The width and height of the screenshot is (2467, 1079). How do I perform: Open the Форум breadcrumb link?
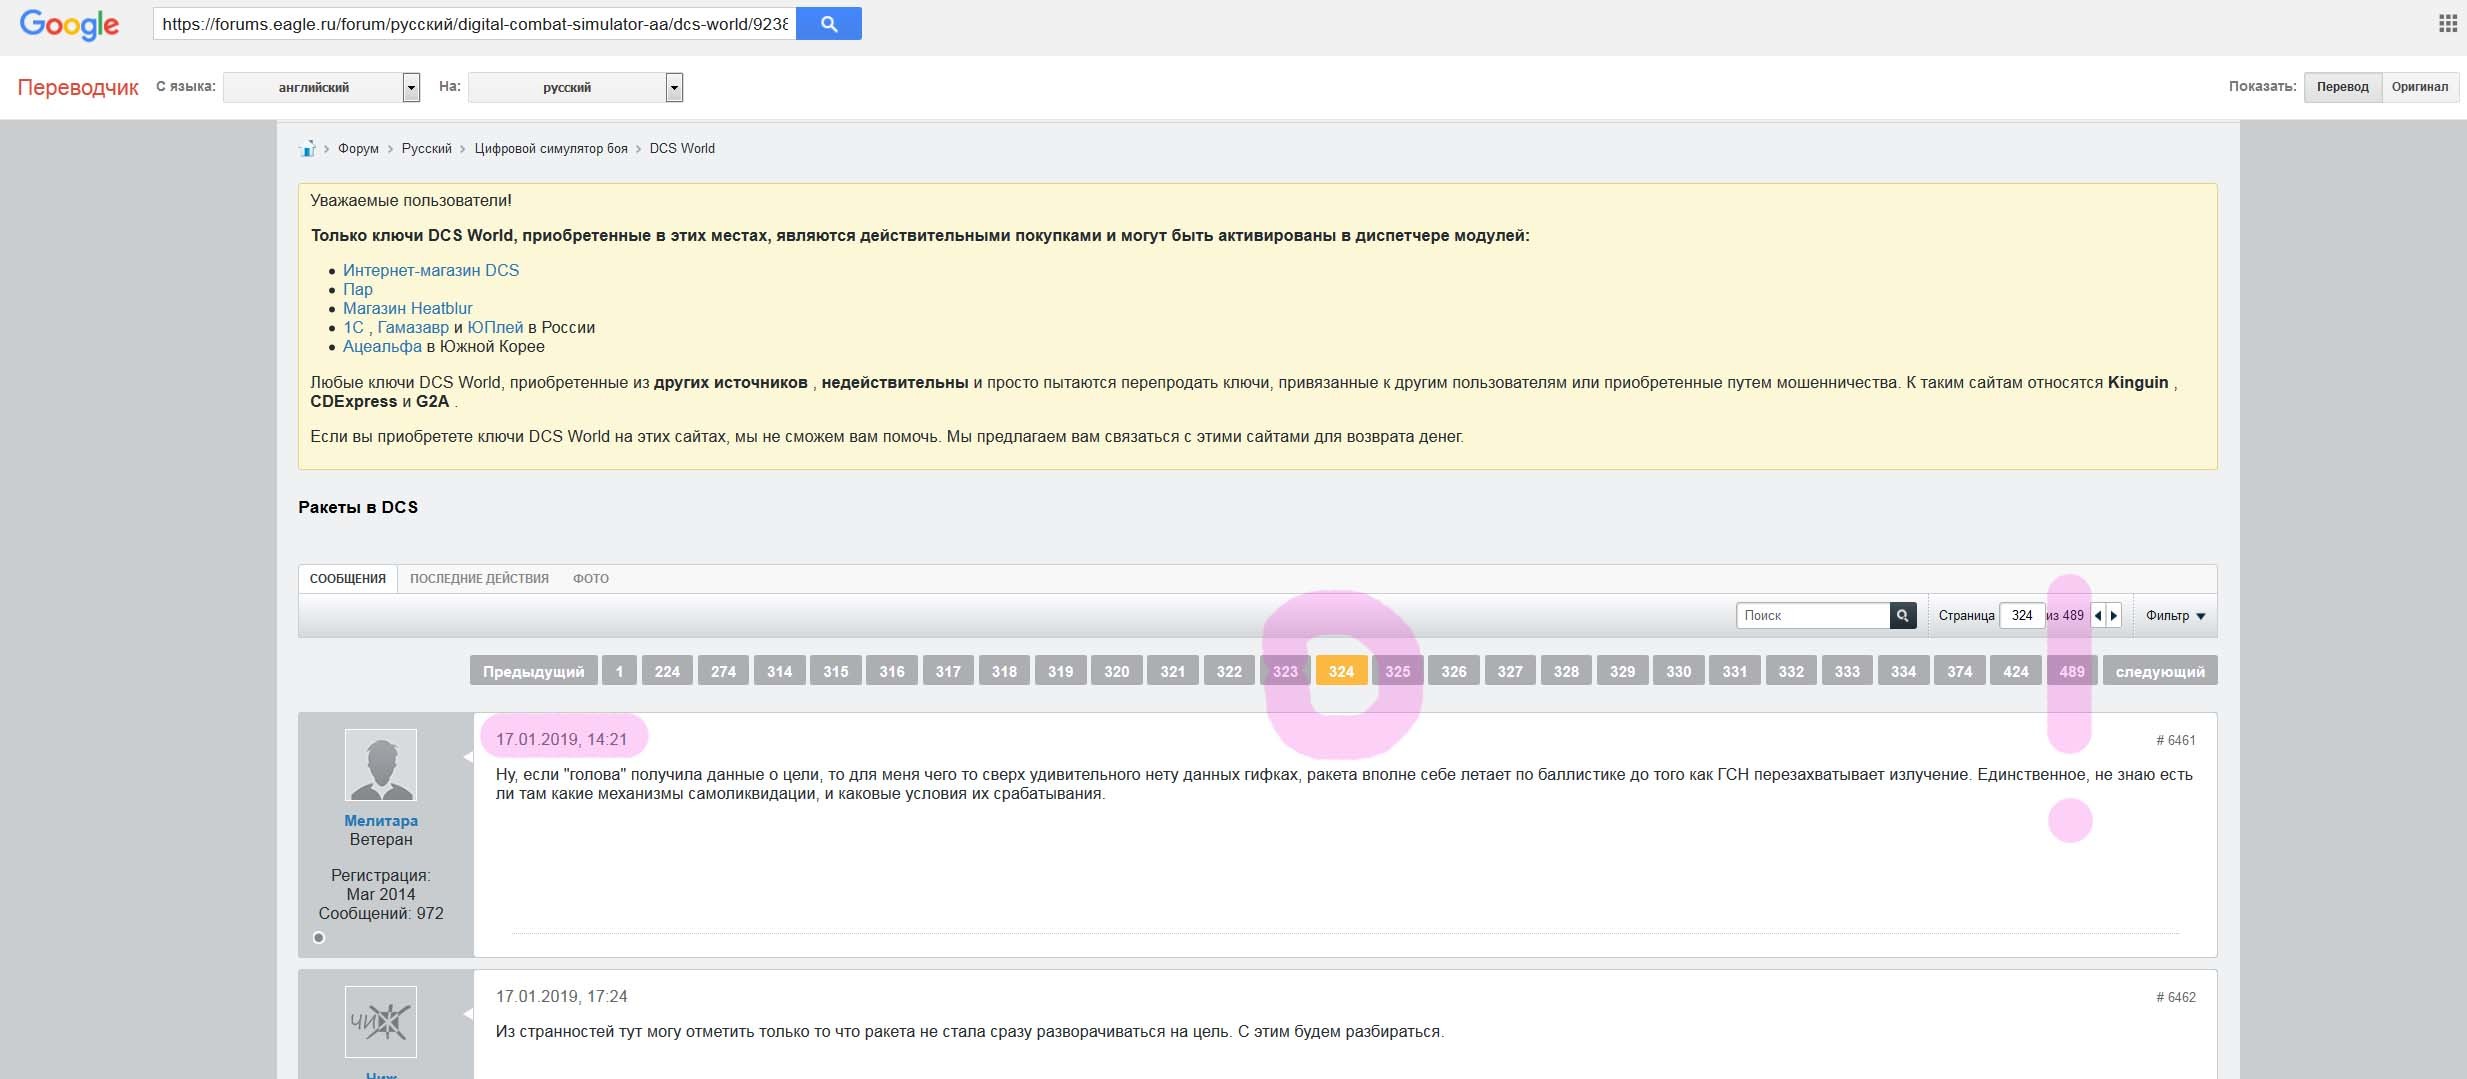(358, 149)
